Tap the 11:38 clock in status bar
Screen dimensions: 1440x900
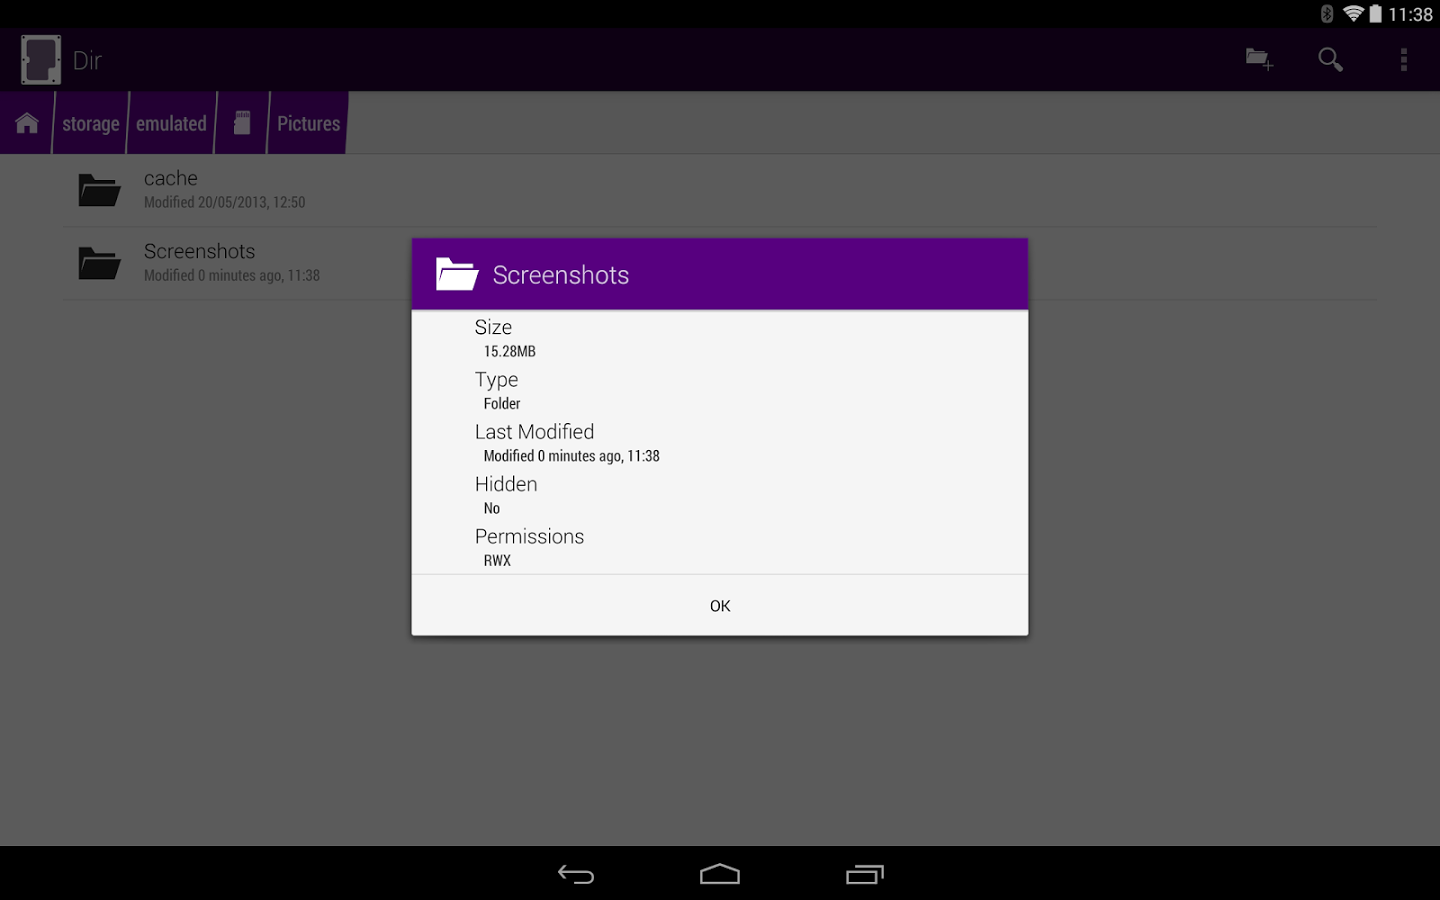(1410, 14)
